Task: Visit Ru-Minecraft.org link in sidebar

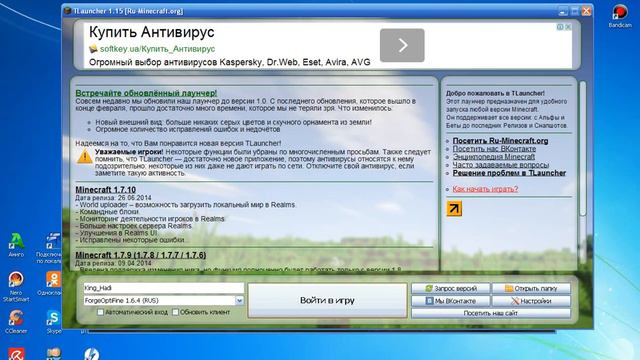Action: [x=500, y=141]
